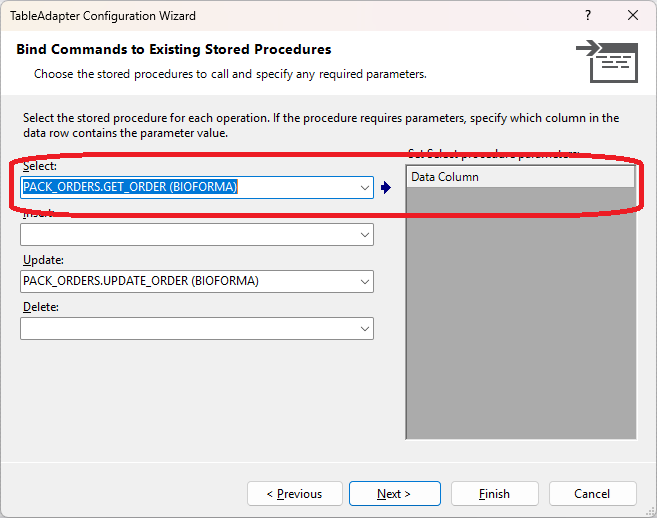Click inside the empty Insert field
The image size is (657, 518).
tap(187, 234)
